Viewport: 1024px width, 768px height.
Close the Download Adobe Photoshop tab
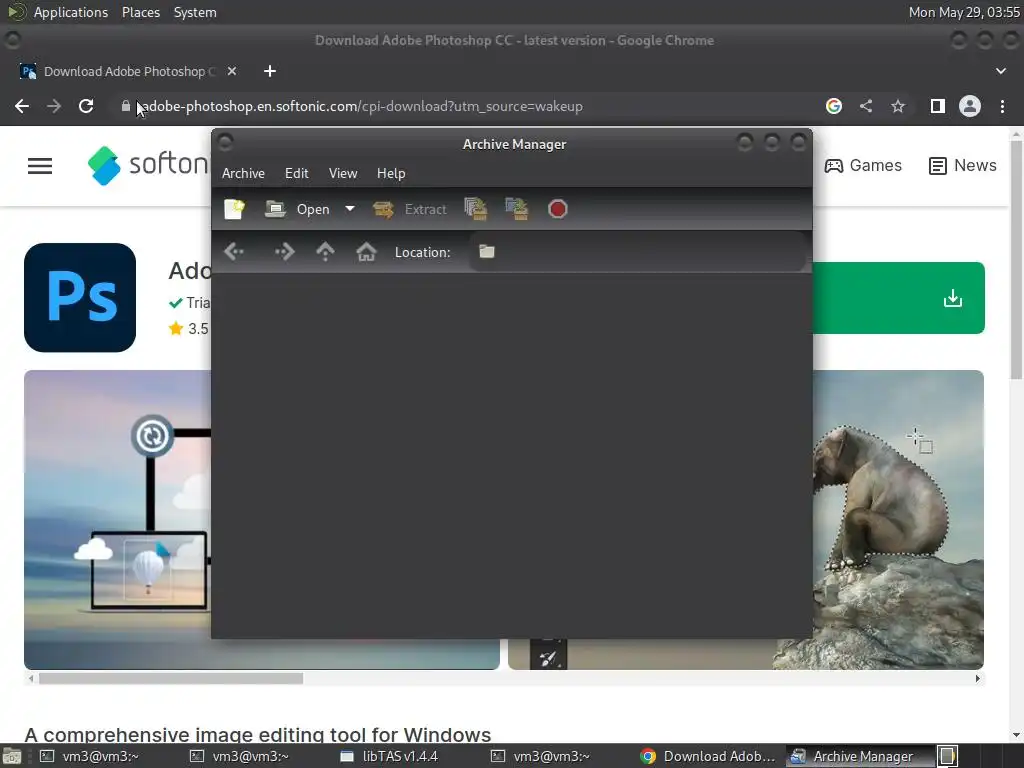click(232, 71)
